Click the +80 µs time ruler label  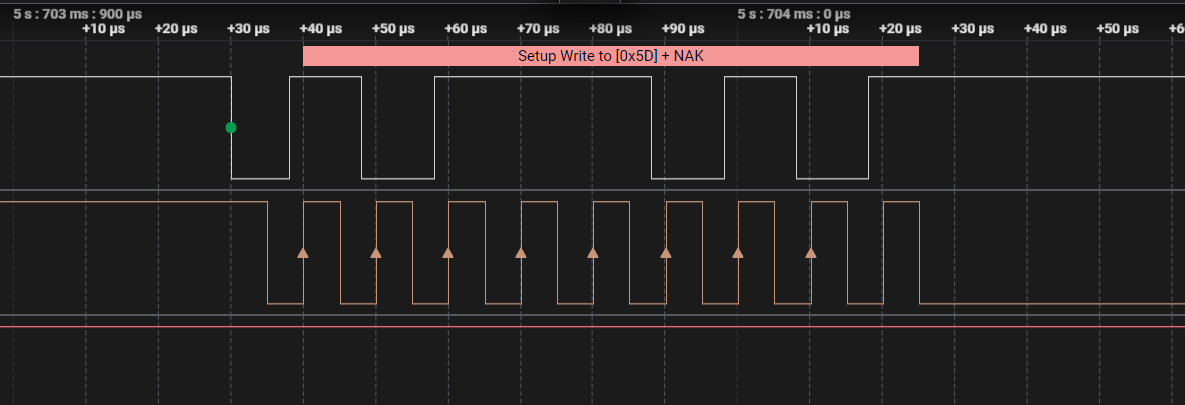[610, 29]
